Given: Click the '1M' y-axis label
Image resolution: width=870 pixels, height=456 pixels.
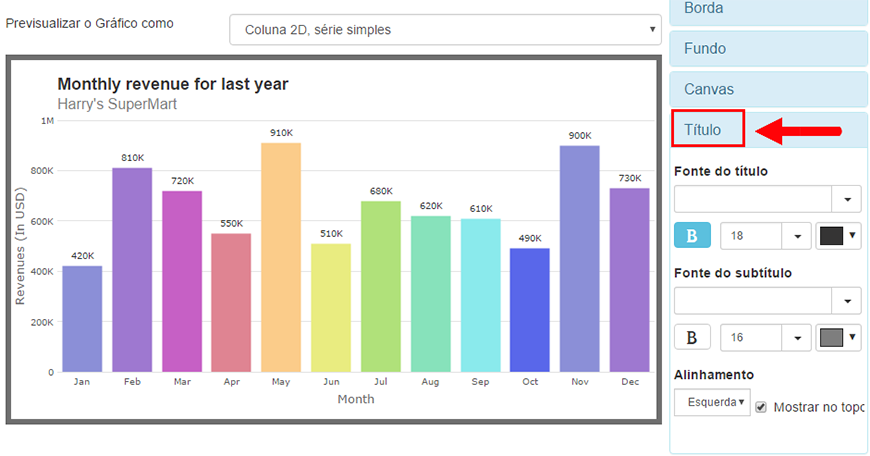Looking at the screenshot, I should tap(48, 121).
